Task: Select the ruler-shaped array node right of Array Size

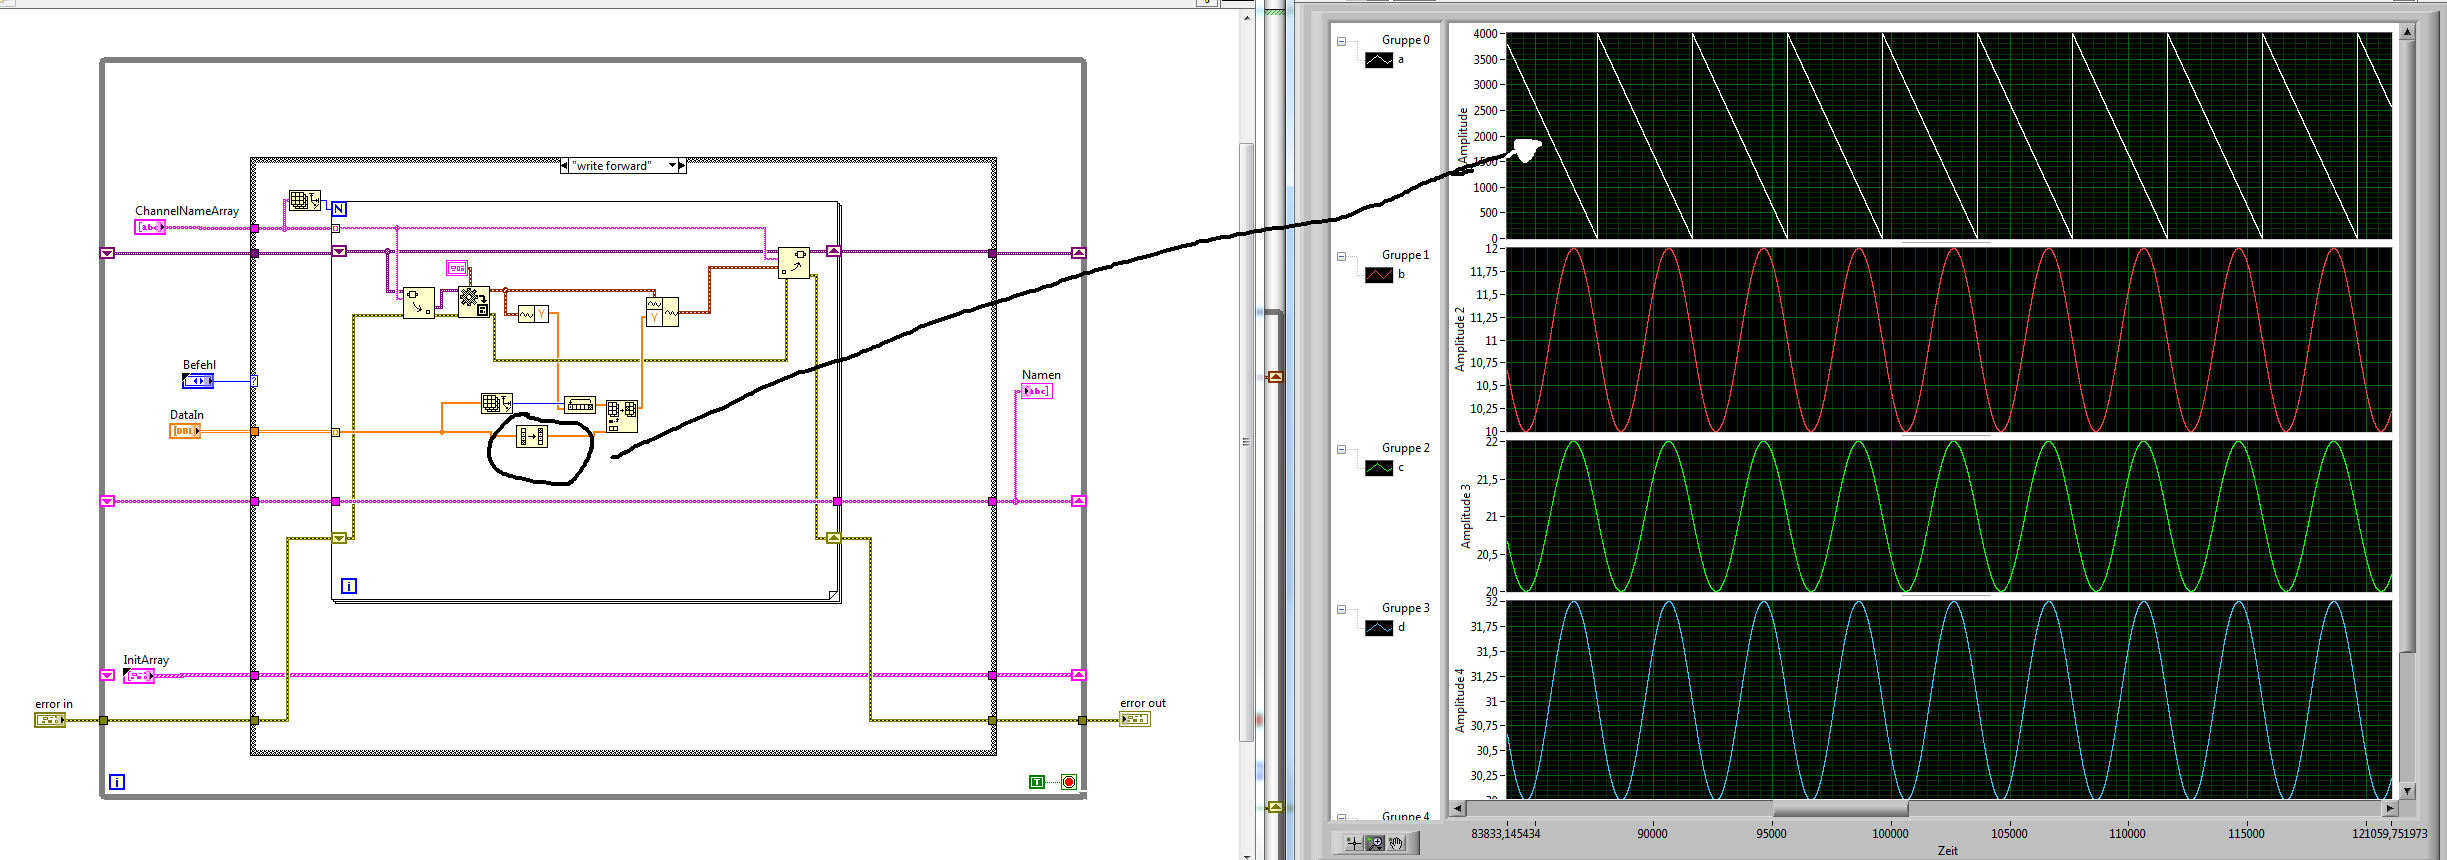Action: [580, 405]
